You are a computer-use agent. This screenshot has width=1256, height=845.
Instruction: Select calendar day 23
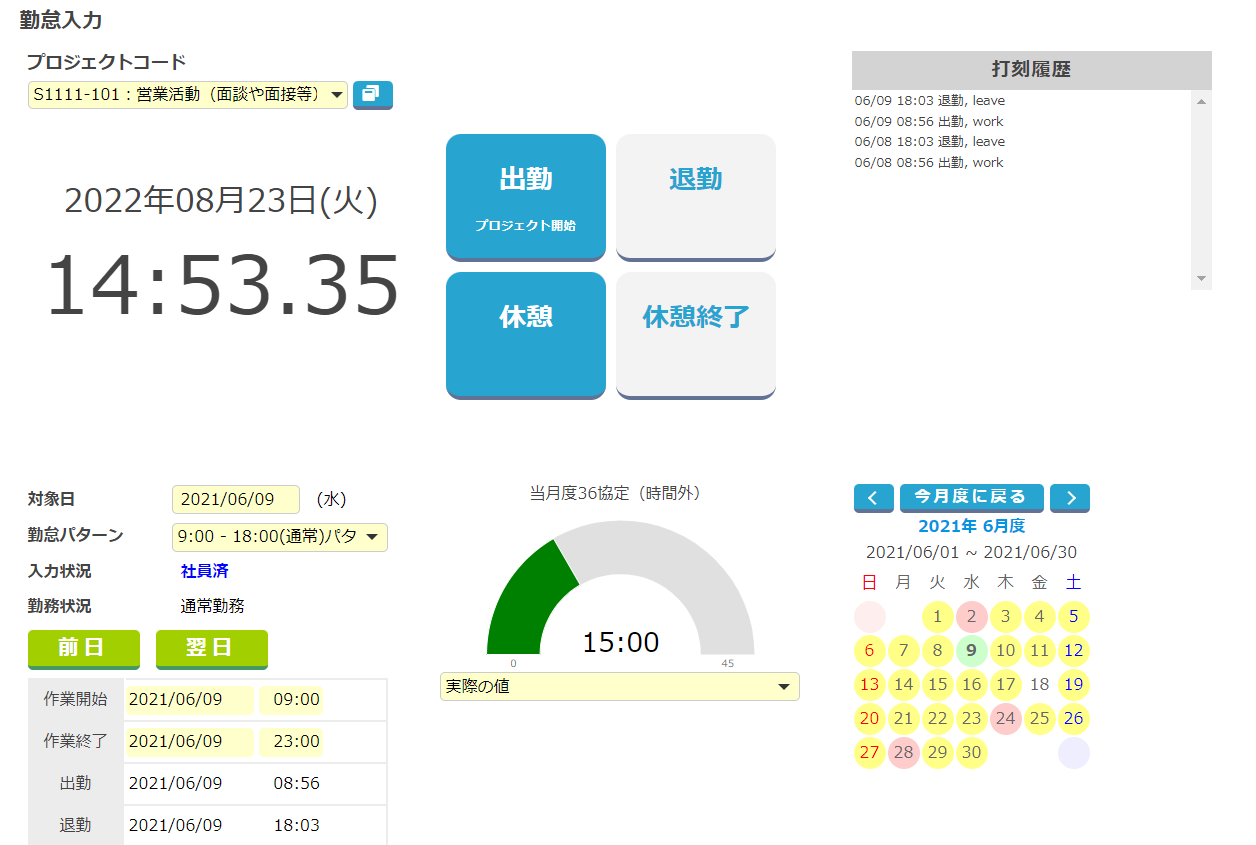click(x=972, y=719)
